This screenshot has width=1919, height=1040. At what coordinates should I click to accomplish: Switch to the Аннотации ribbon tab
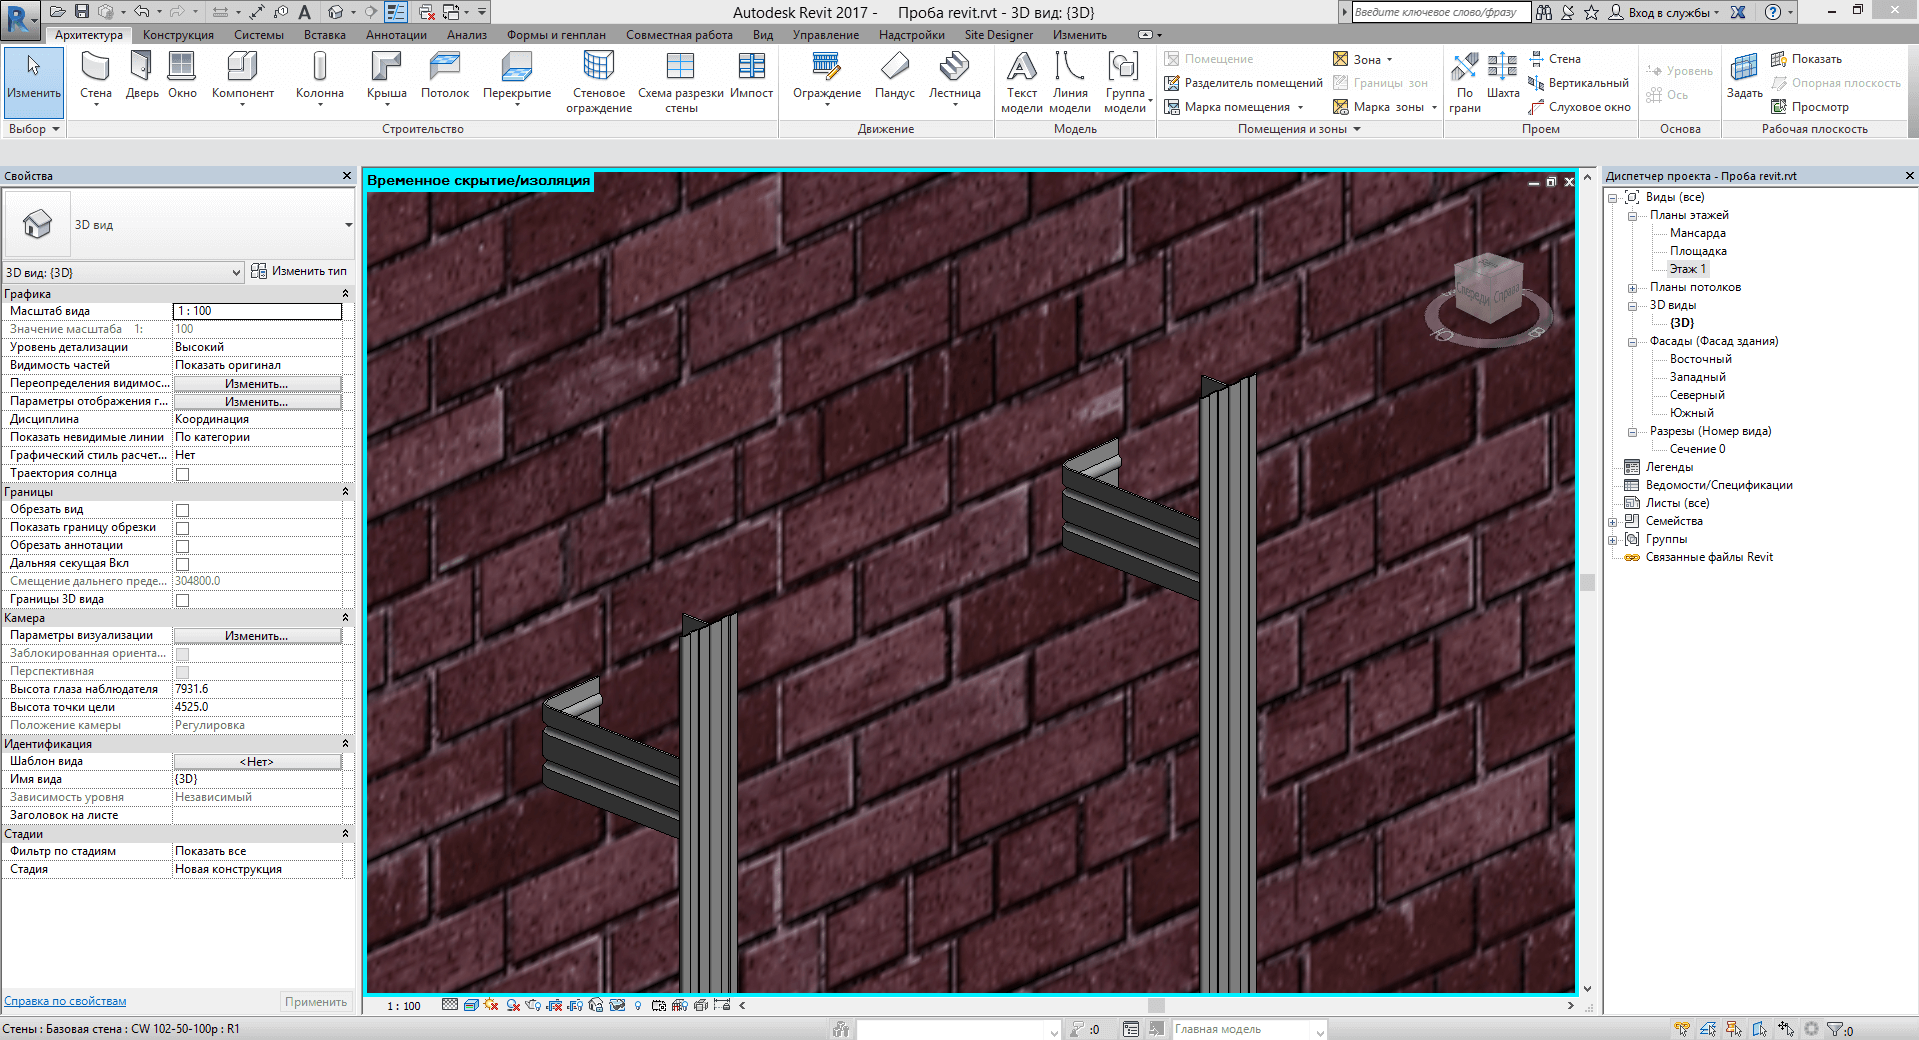click(396, 35)
